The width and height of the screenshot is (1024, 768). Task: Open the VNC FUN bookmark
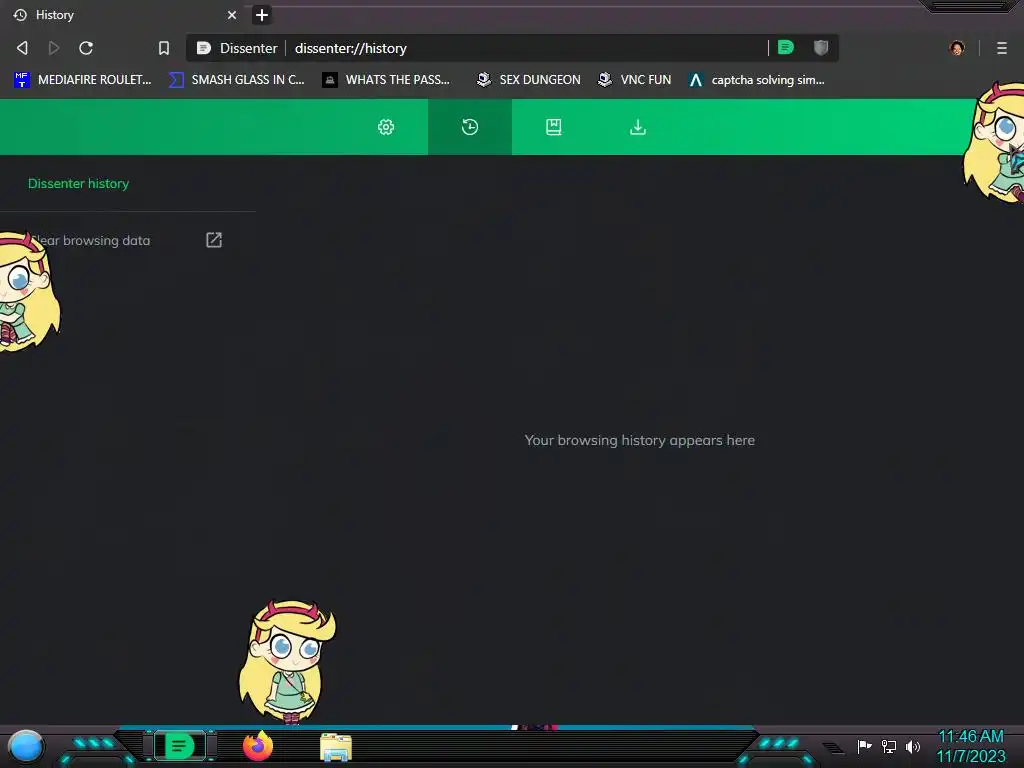point(635,80)
